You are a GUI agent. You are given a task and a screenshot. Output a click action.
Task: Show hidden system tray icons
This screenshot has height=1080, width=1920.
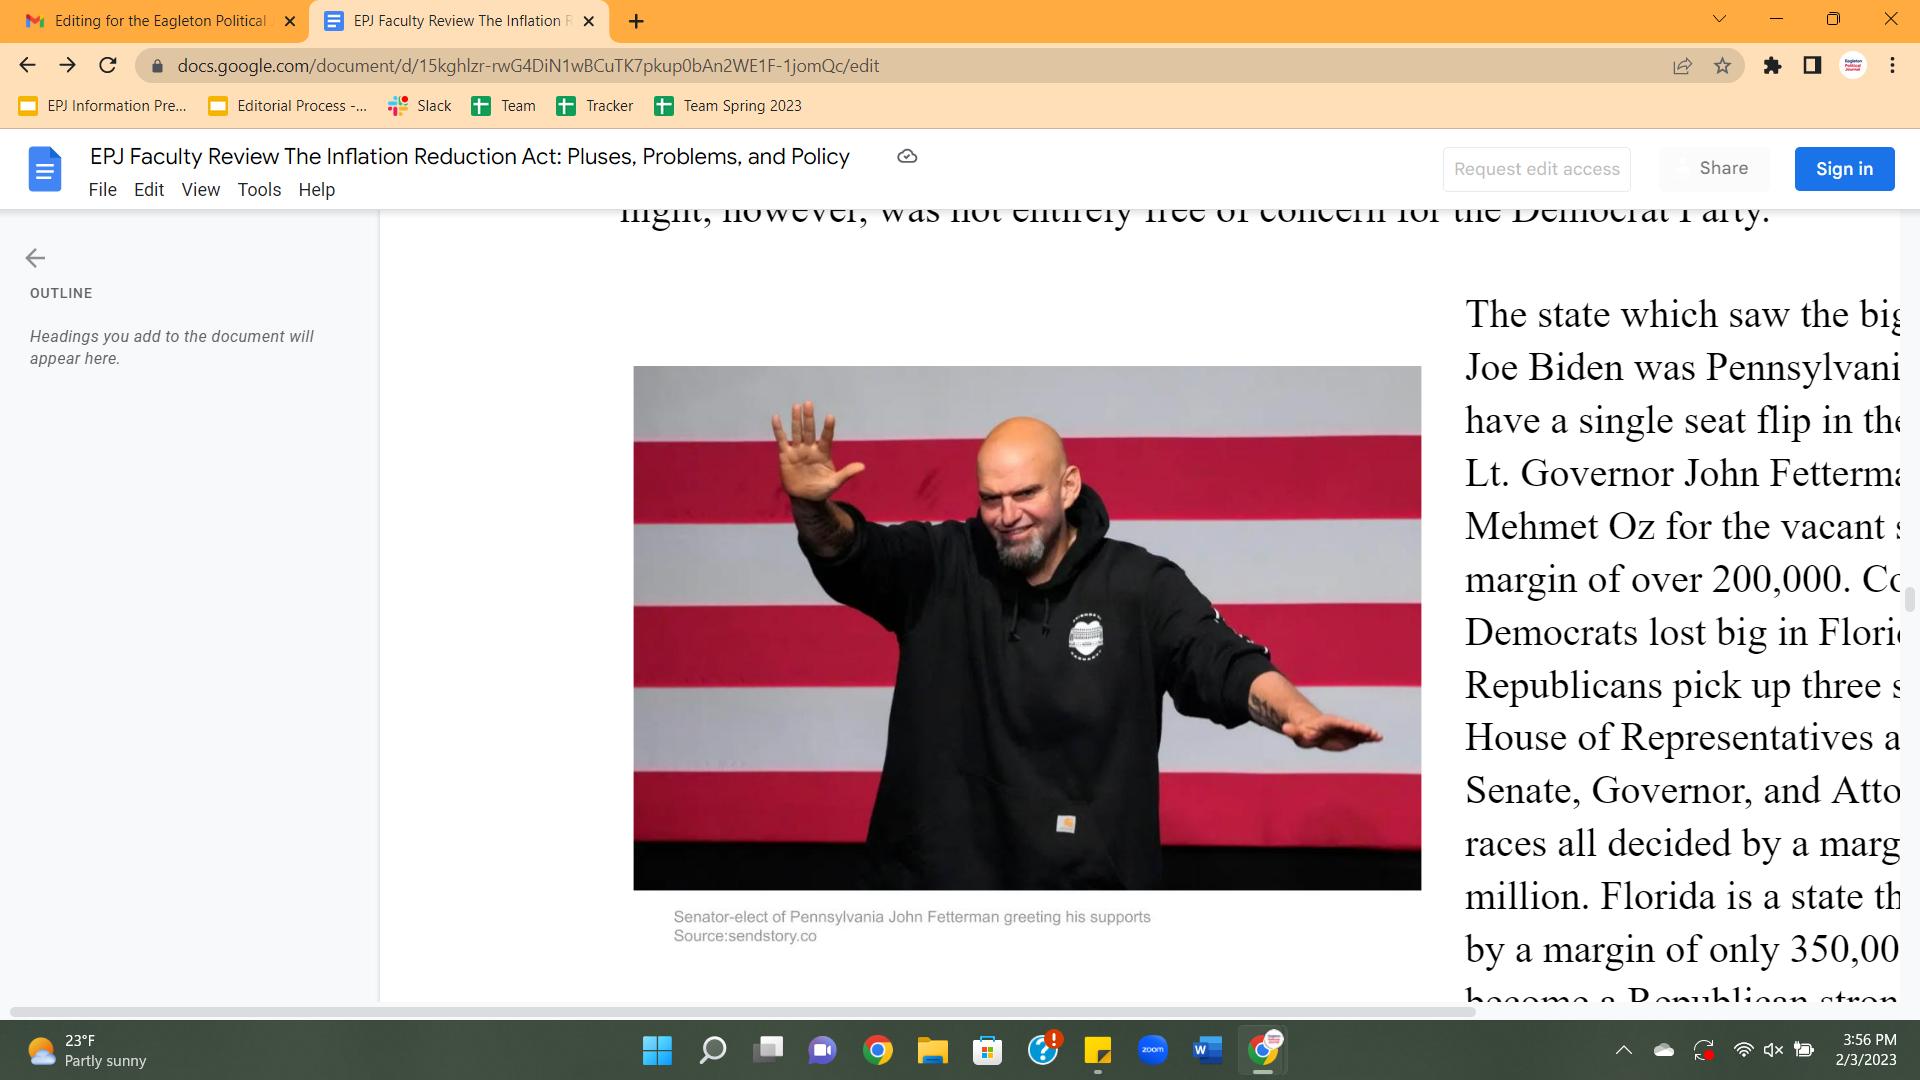1623,1050
